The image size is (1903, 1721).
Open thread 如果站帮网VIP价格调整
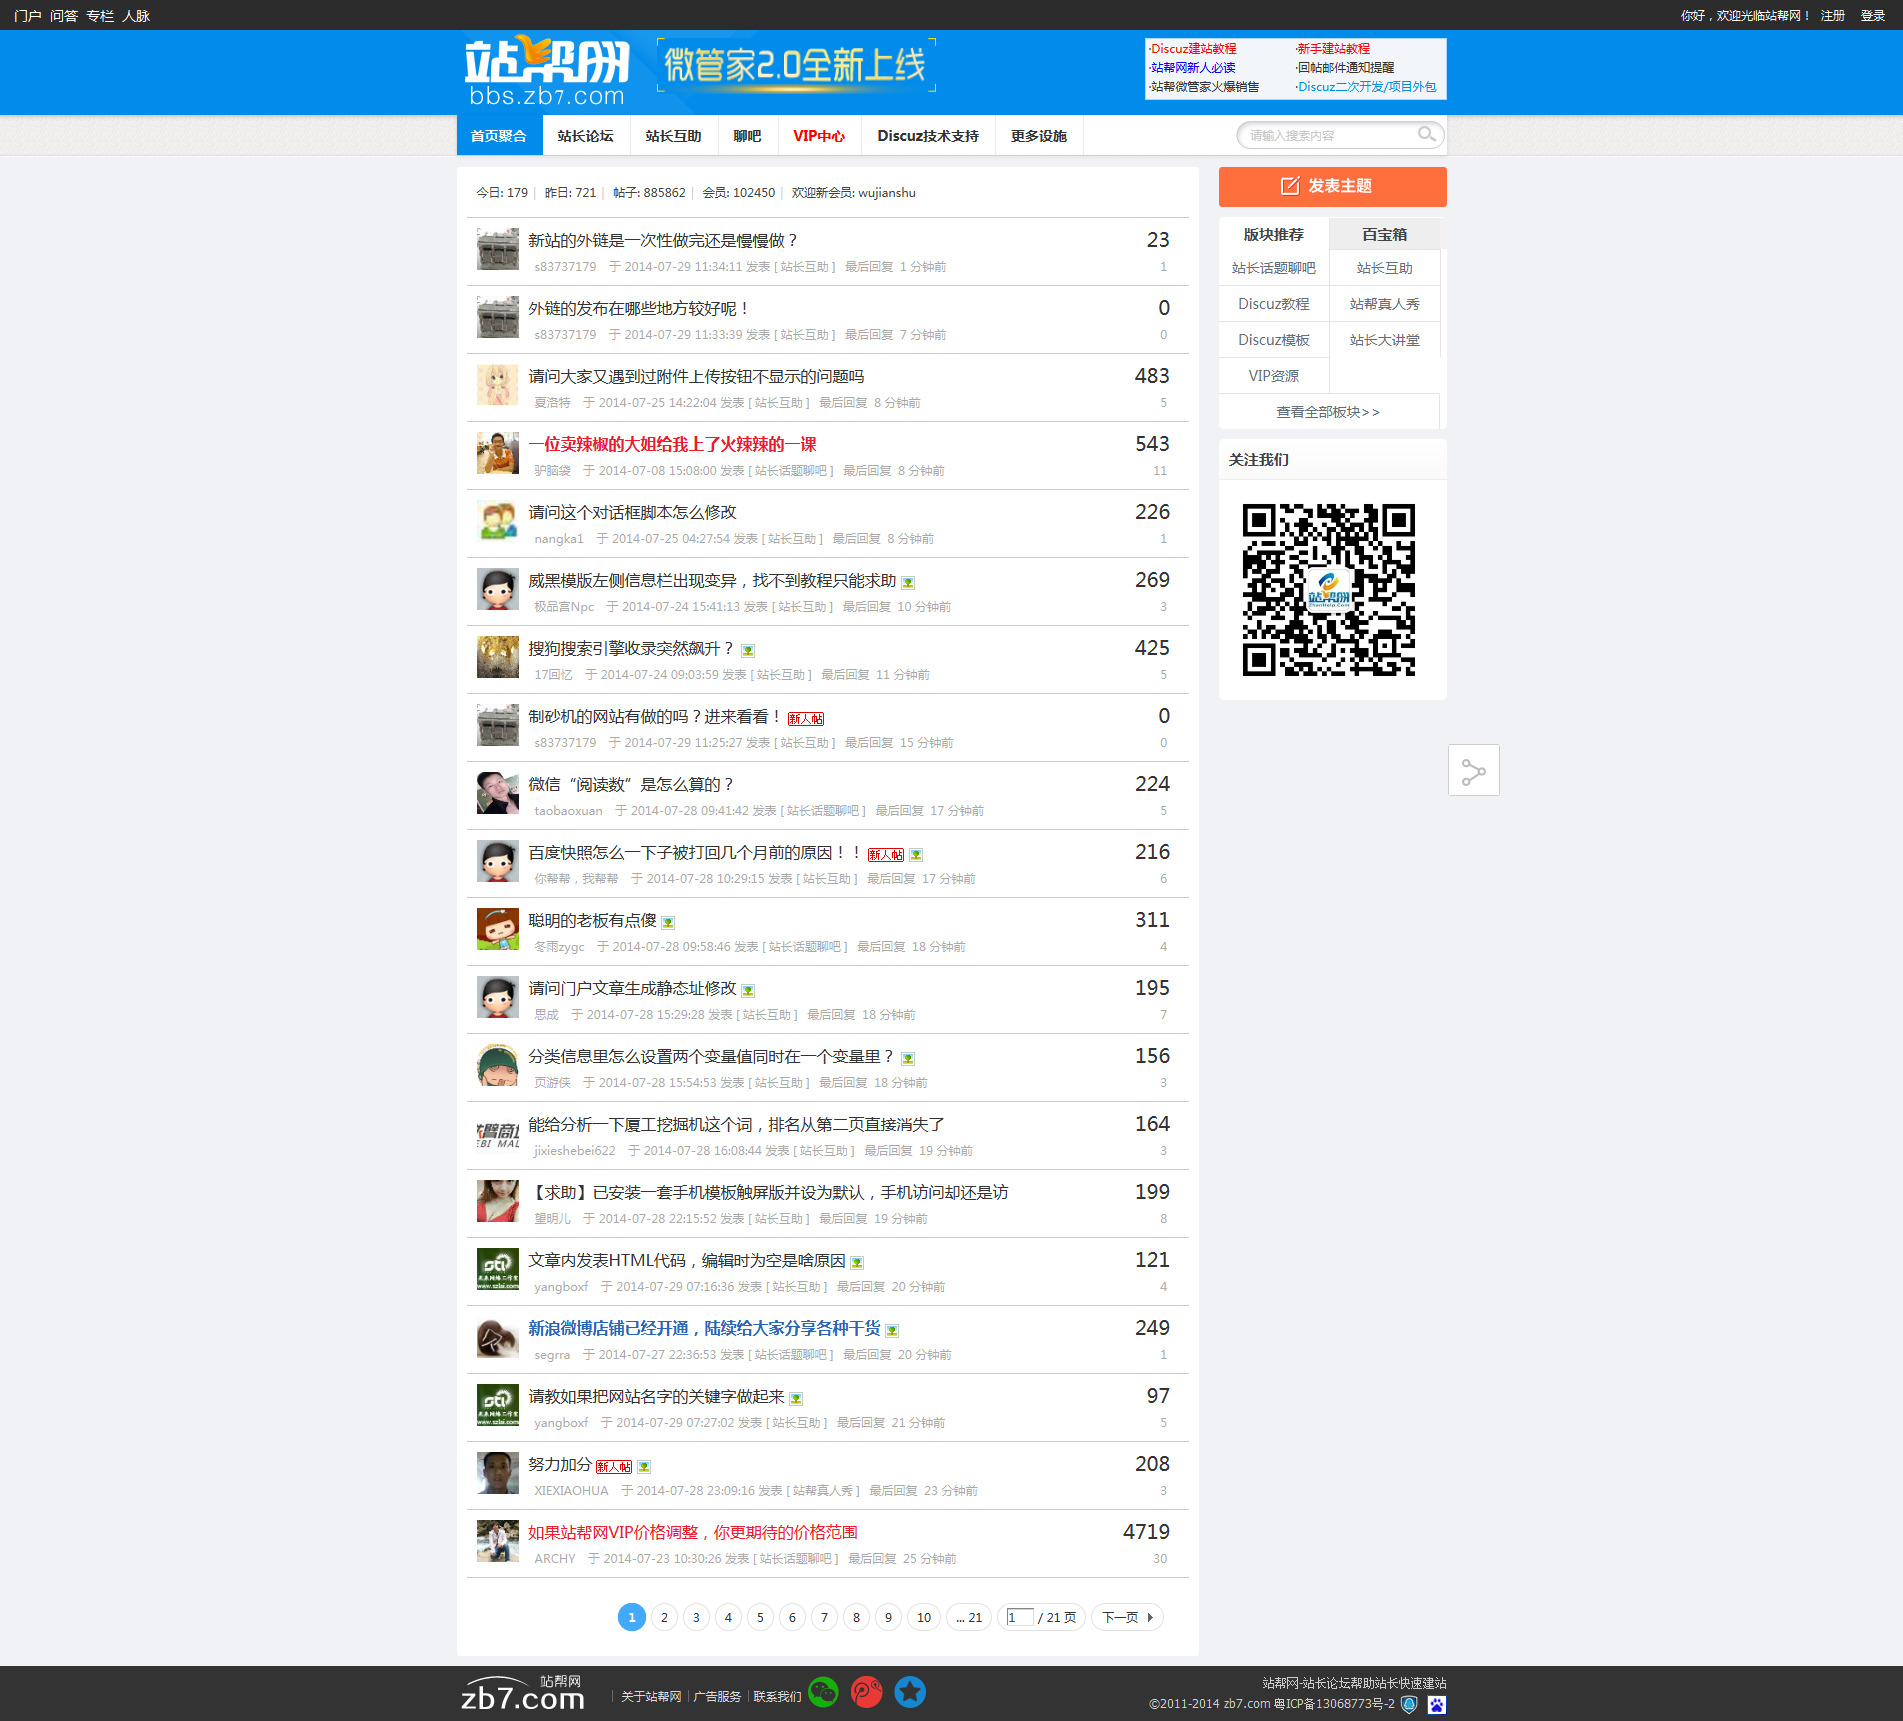tap(693, 1532)
